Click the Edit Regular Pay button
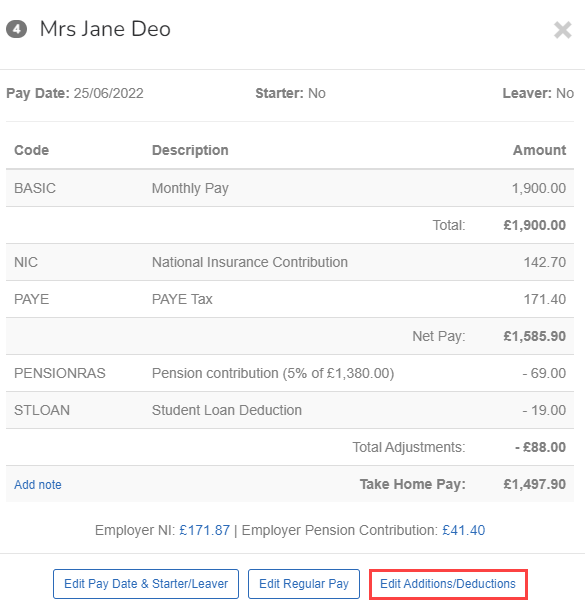The height and width of the screenshot is (607, 585). [304, 584]
